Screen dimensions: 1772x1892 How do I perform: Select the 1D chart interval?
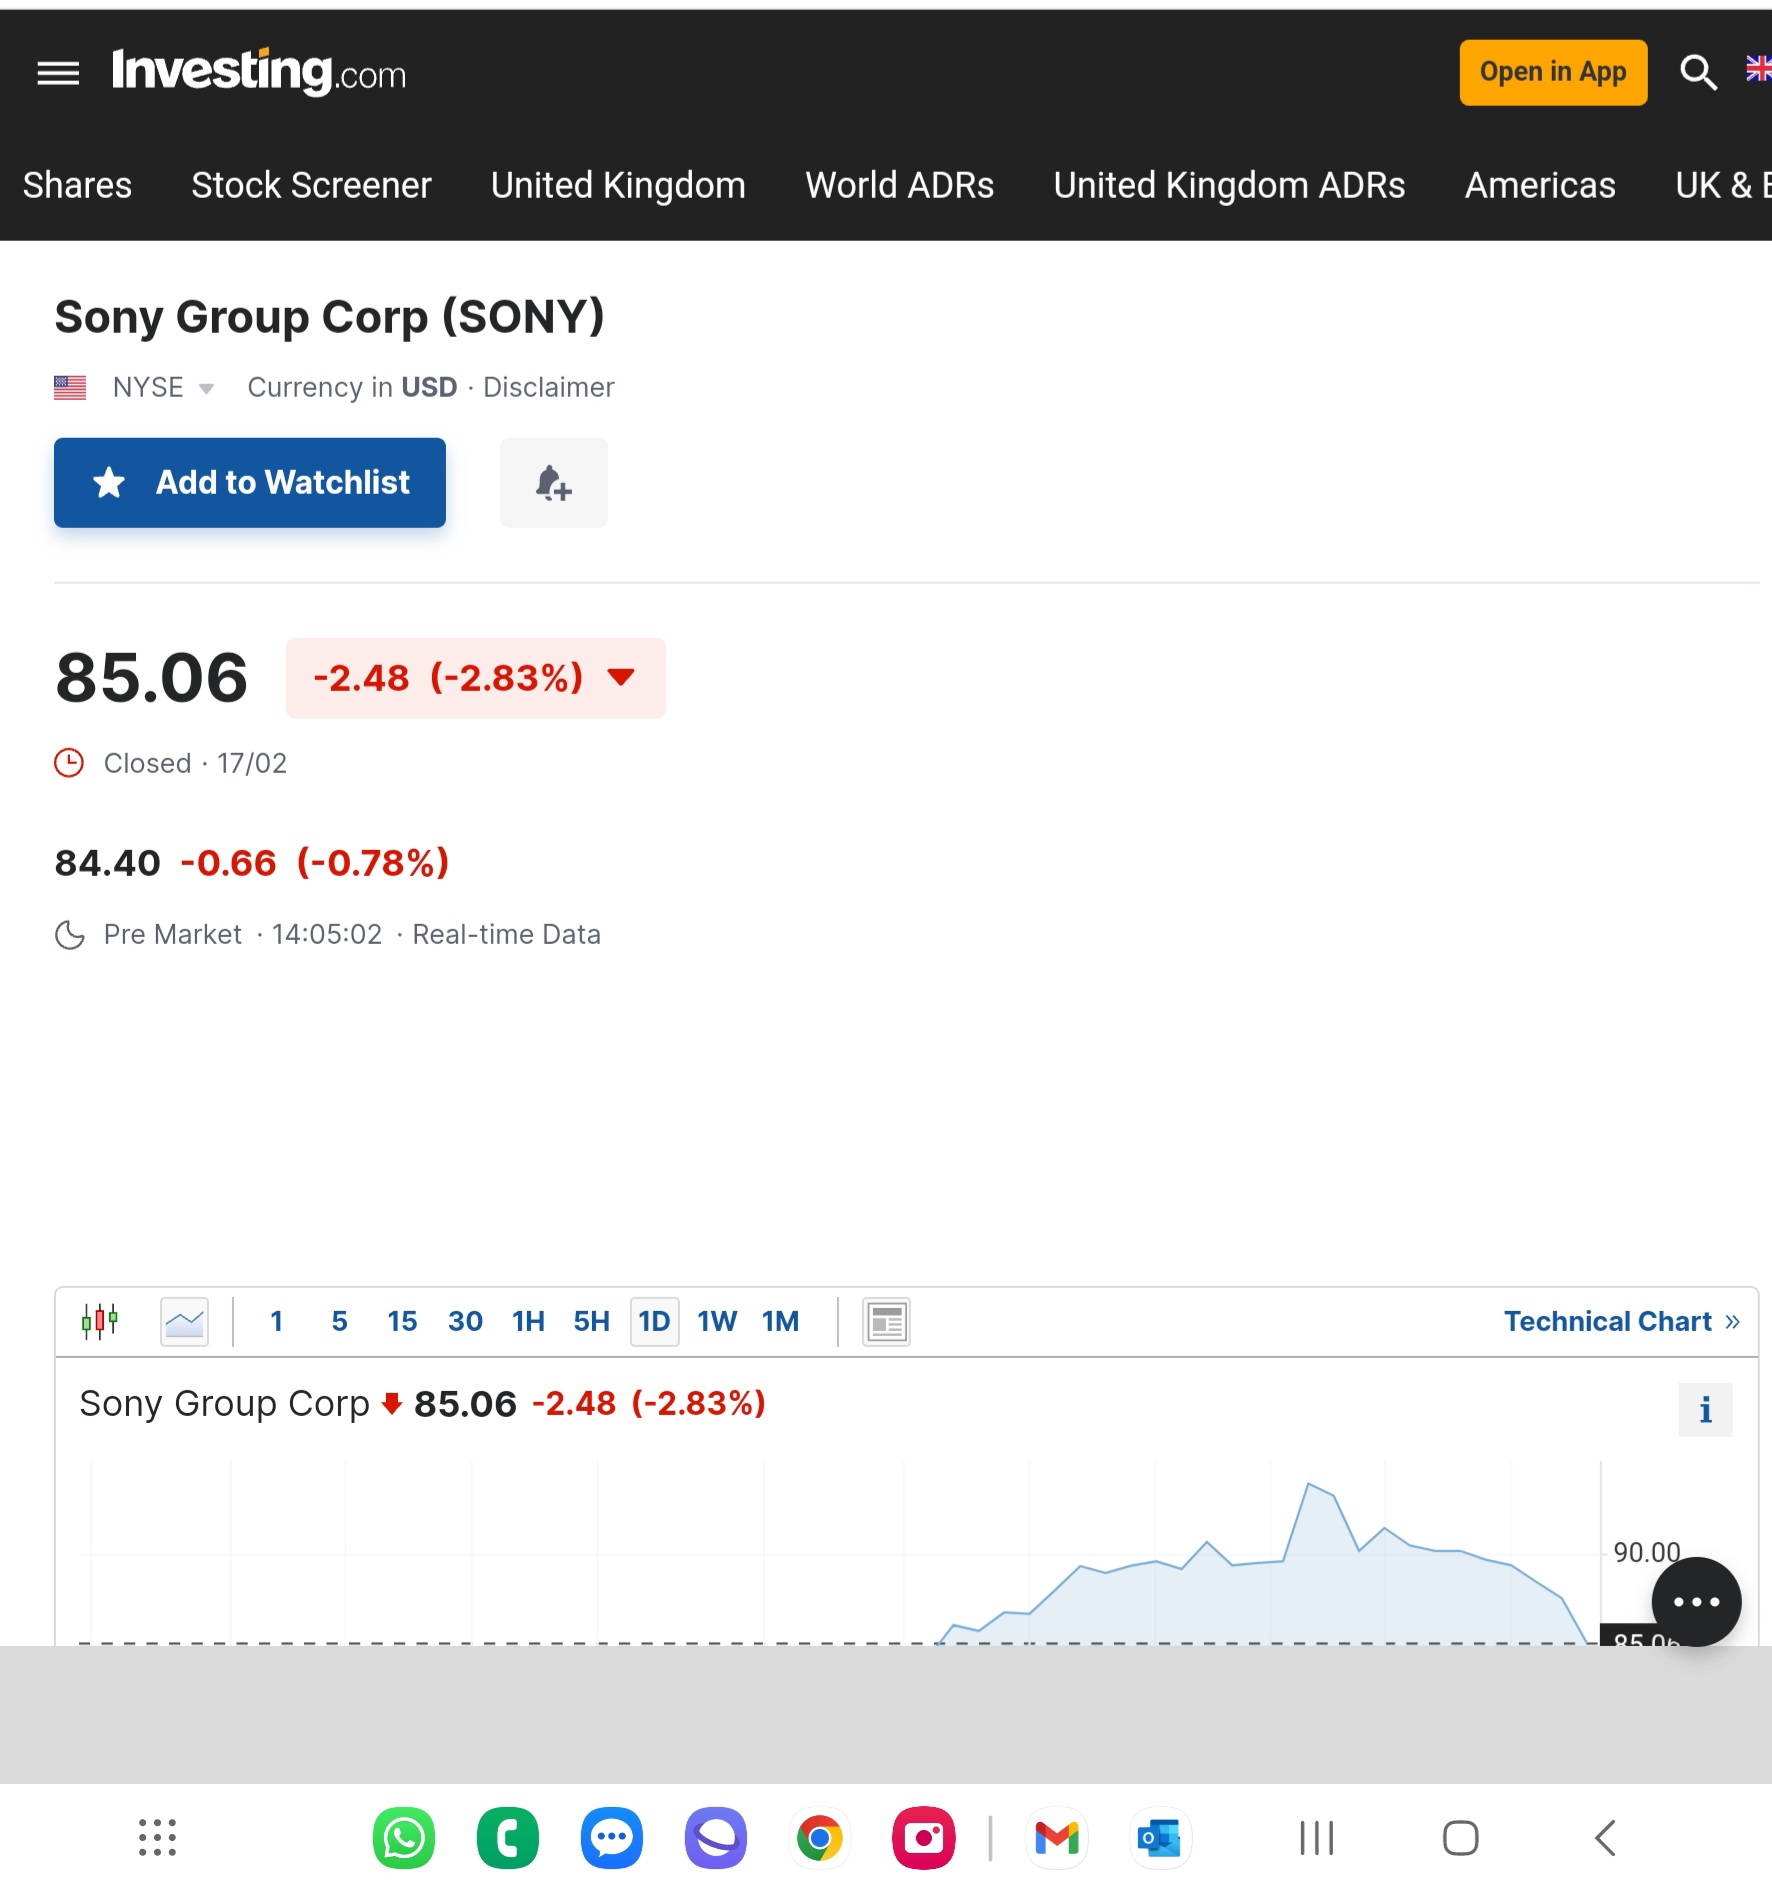pos(654,1321)
